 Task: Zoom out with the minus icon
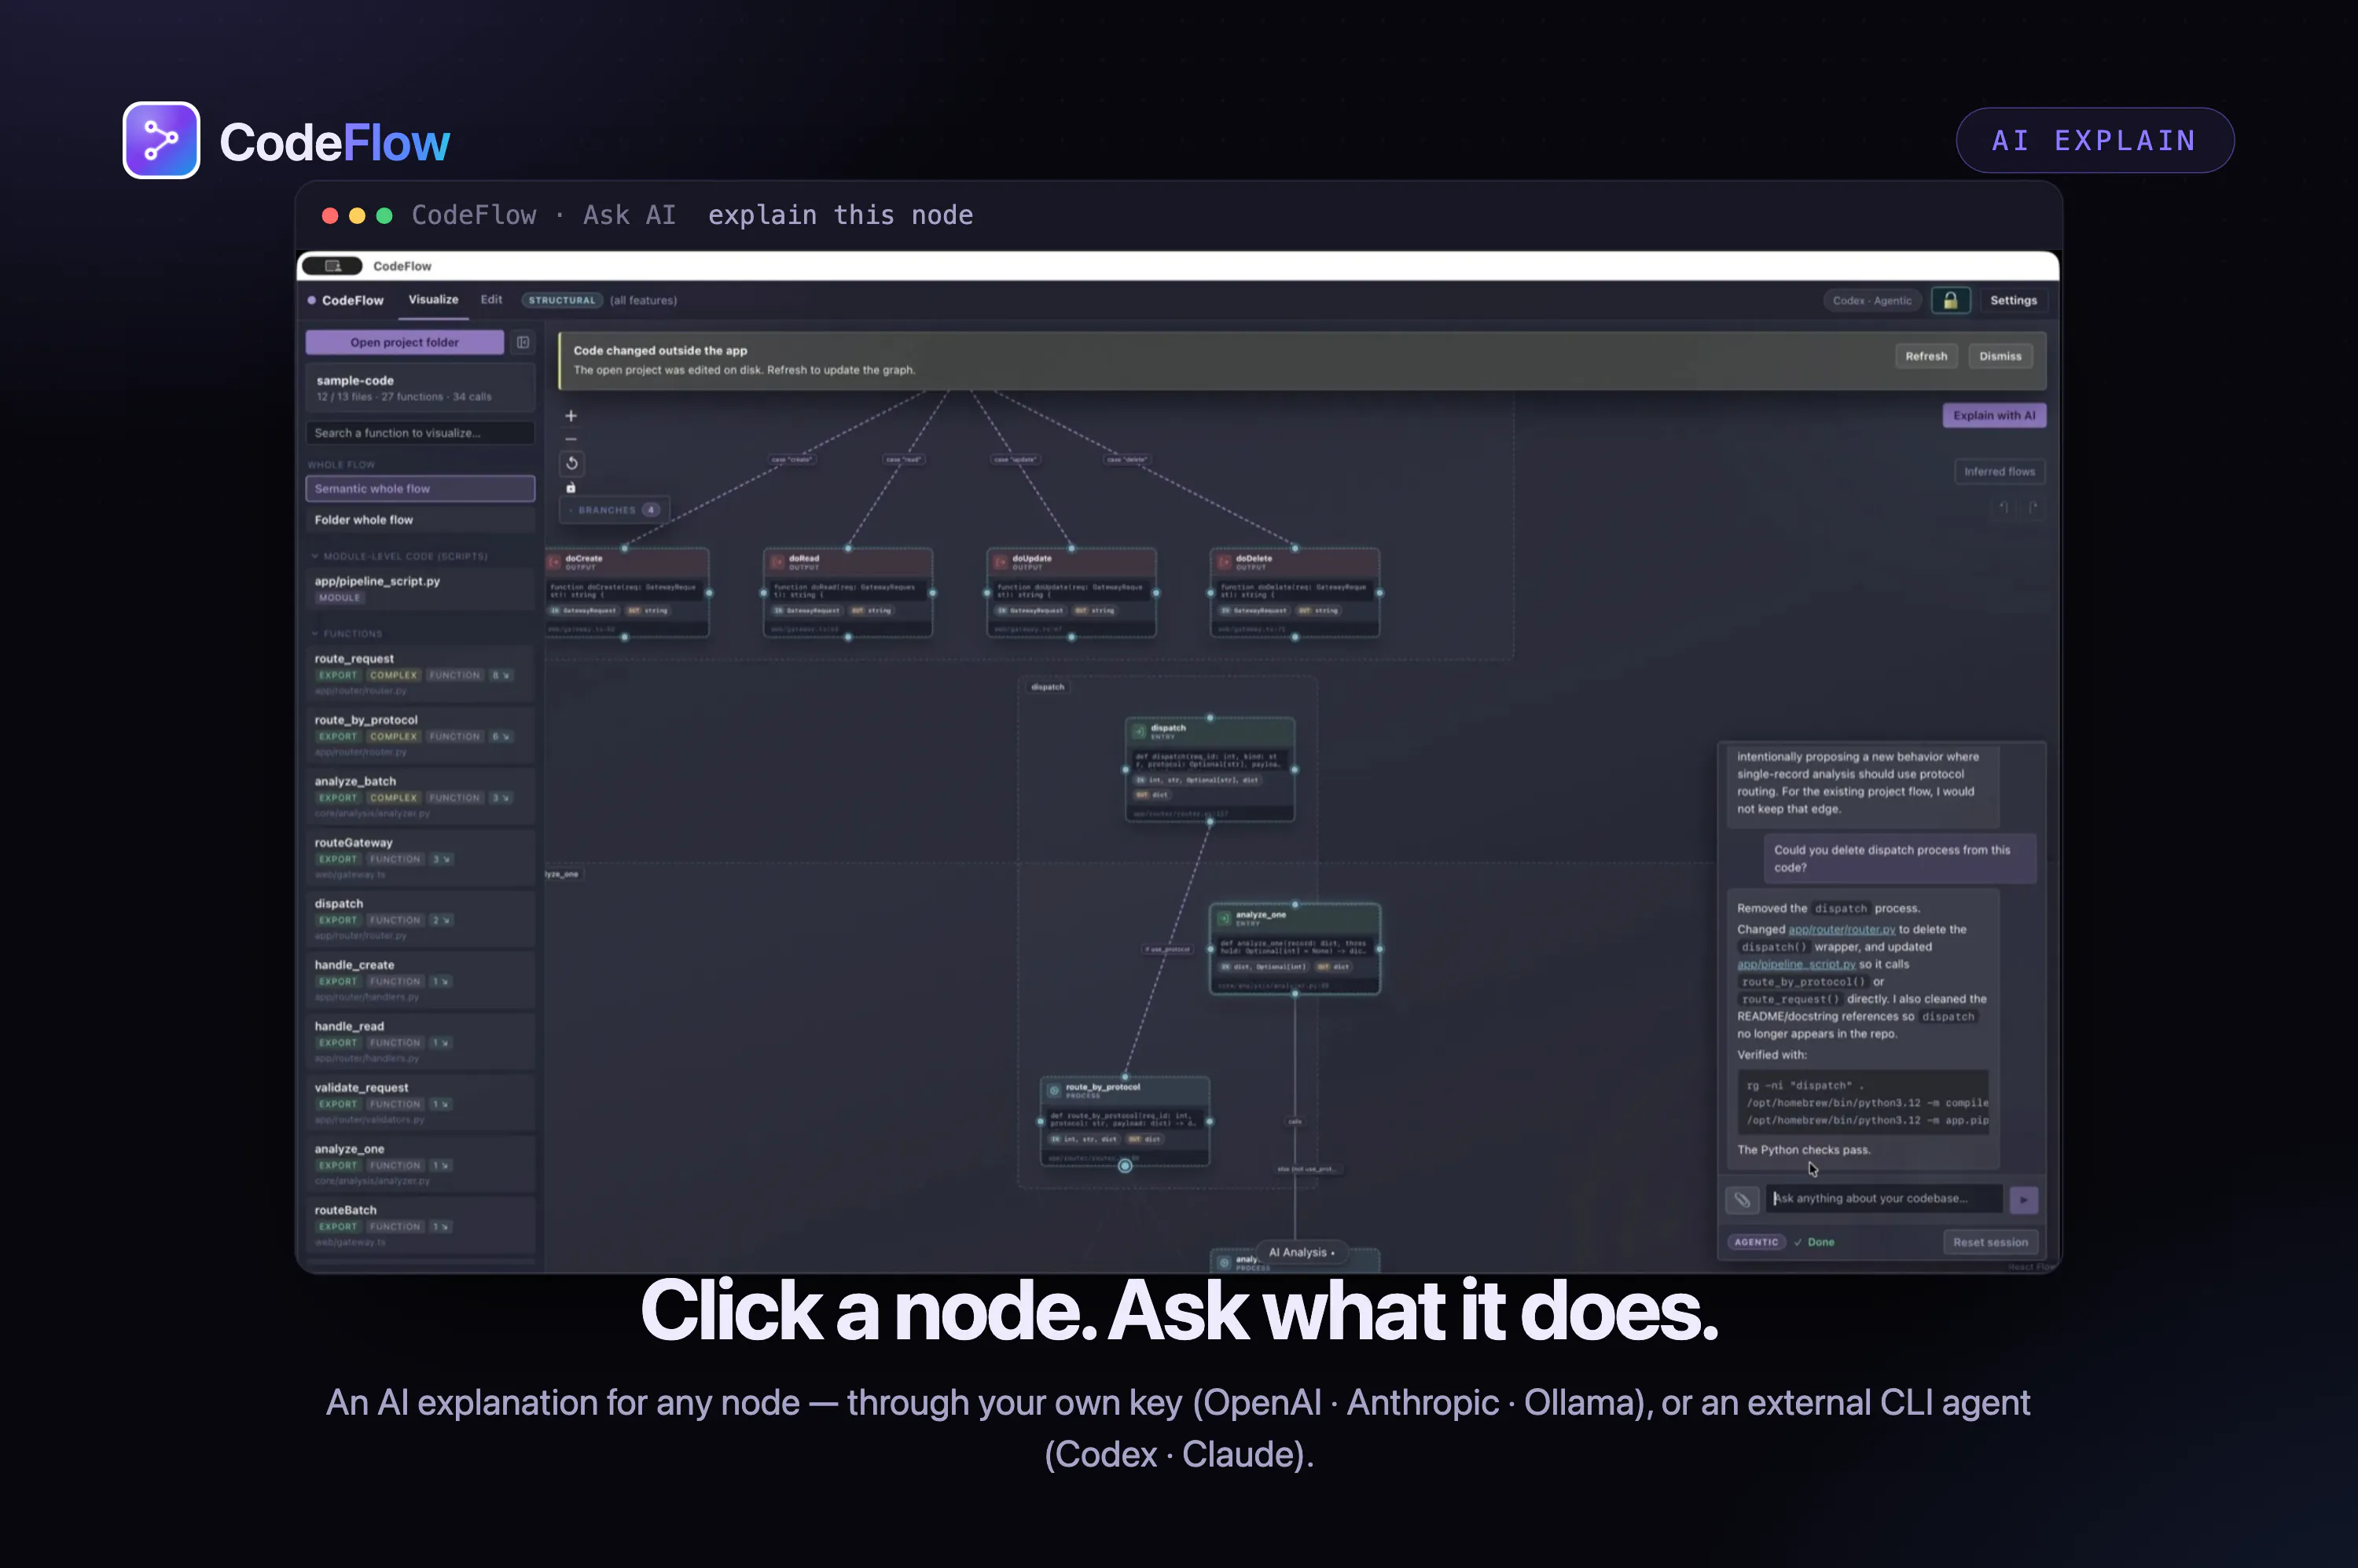[571, 439]
